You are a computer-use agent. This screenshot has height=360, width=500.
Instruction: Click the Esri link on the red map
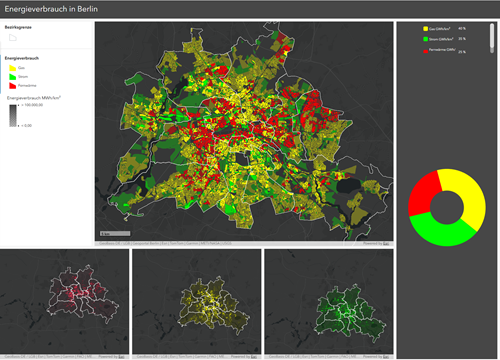[x=121, y=356]
